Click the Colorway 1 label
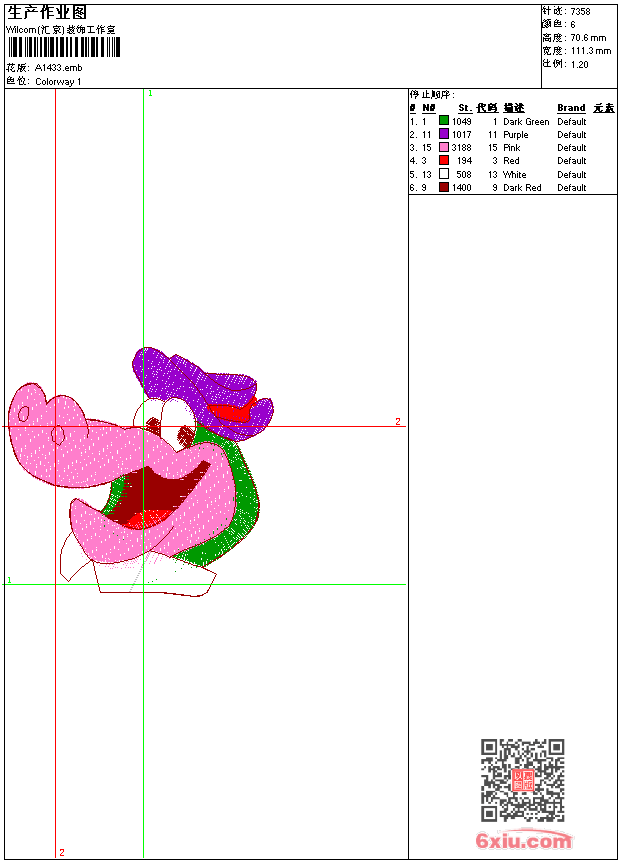The width and height of the screenshot is (620, 860). pyautogui.click(x=58, y=82)
